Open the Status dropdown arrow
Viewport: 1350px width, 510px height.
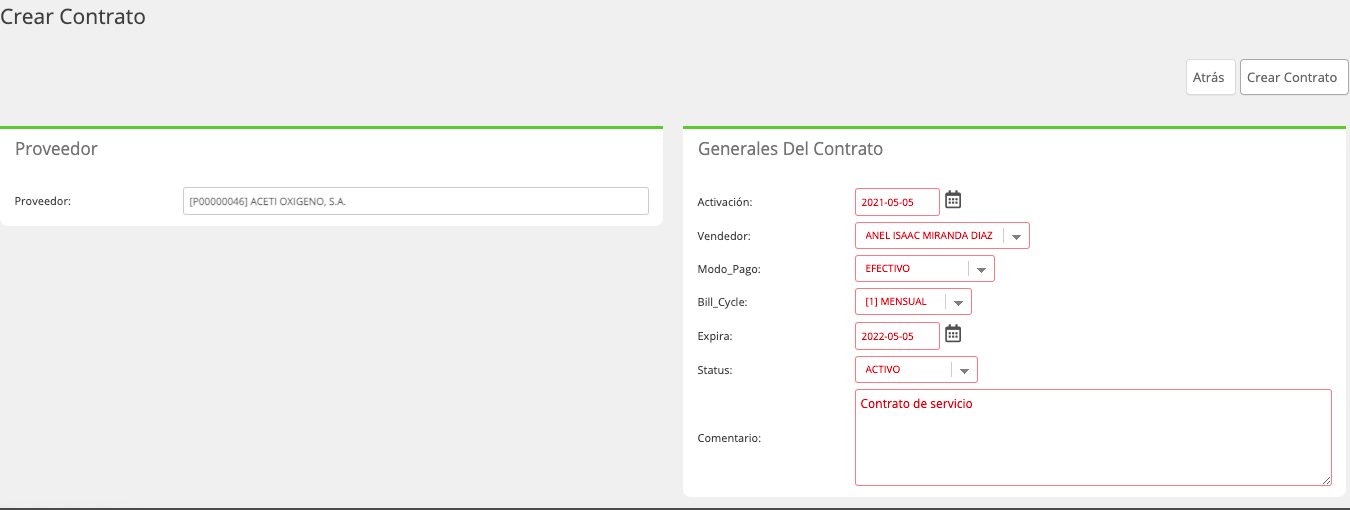coord(964,370)
